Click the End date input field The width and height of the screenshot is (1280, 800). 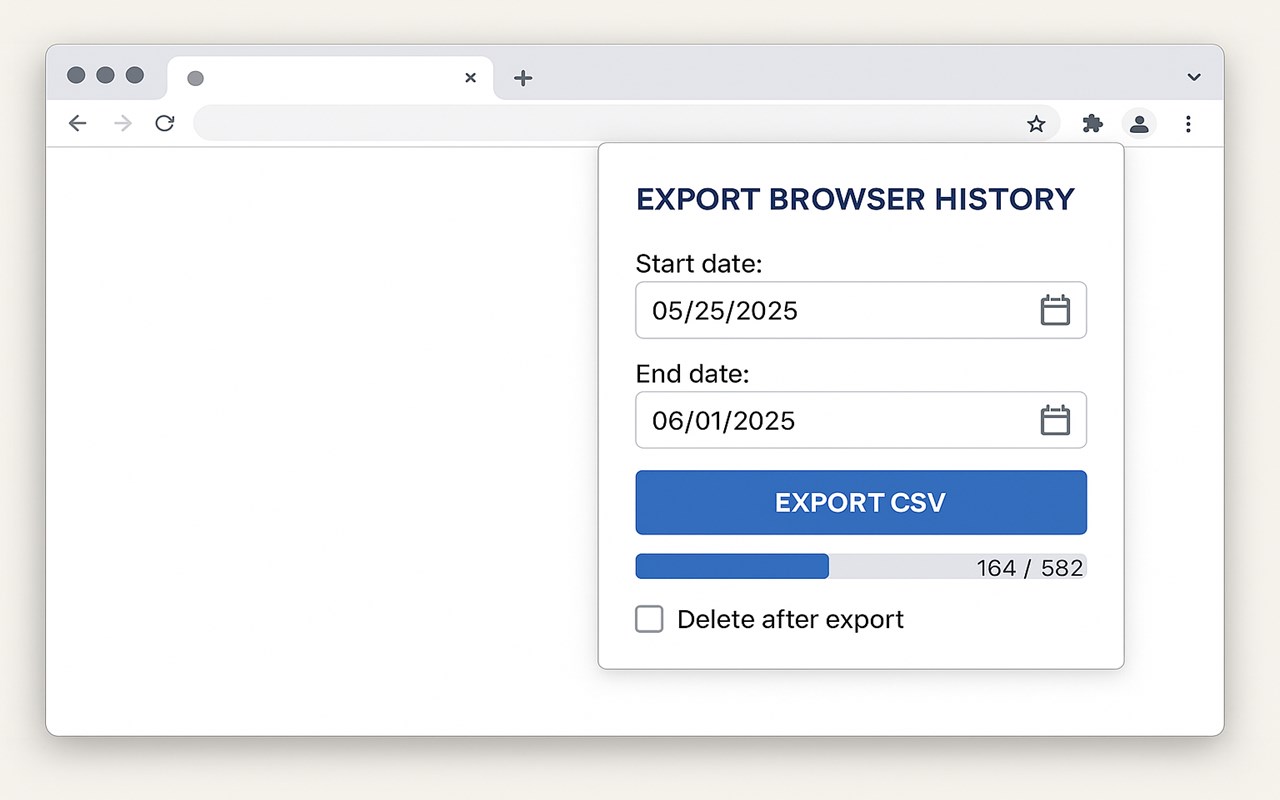(x=830, y=420)
